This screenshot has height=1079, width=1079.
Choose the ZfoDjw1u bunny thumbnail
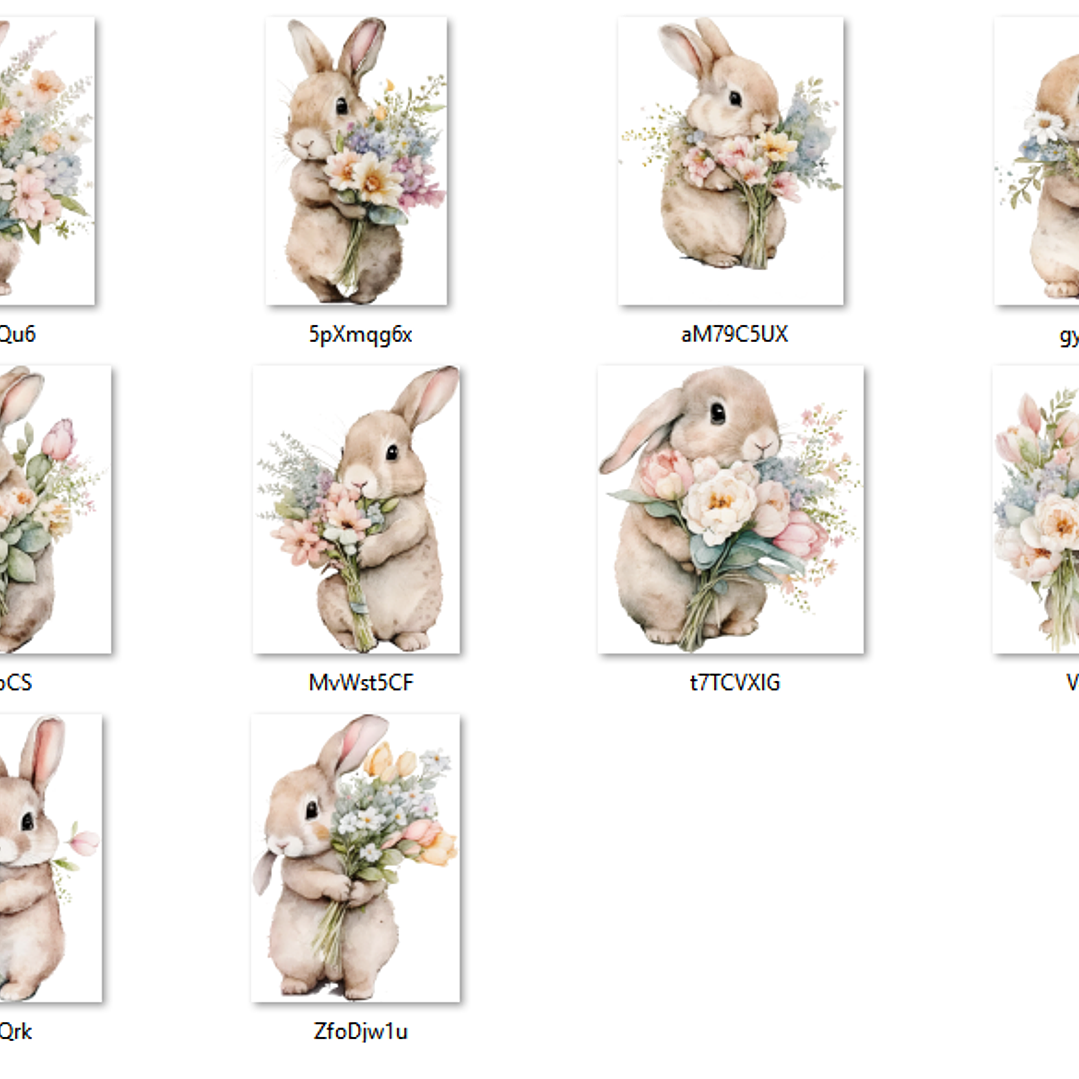pyautogui.click(x=355, y=857)
